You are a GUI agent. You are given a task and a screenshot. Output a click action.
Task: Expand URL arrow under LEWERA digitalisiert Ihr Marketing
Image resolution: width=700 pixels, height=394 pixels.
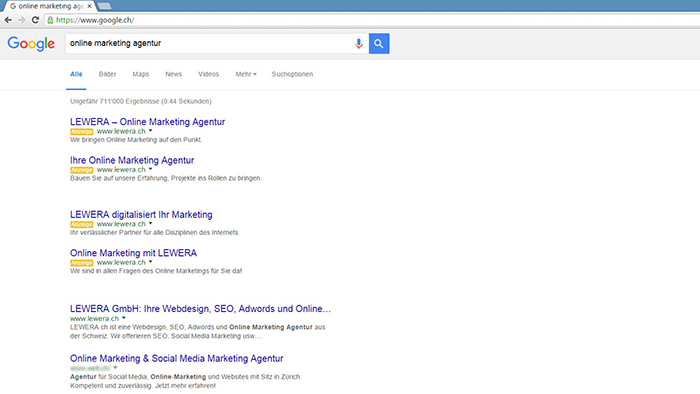(x=150, y=224)
